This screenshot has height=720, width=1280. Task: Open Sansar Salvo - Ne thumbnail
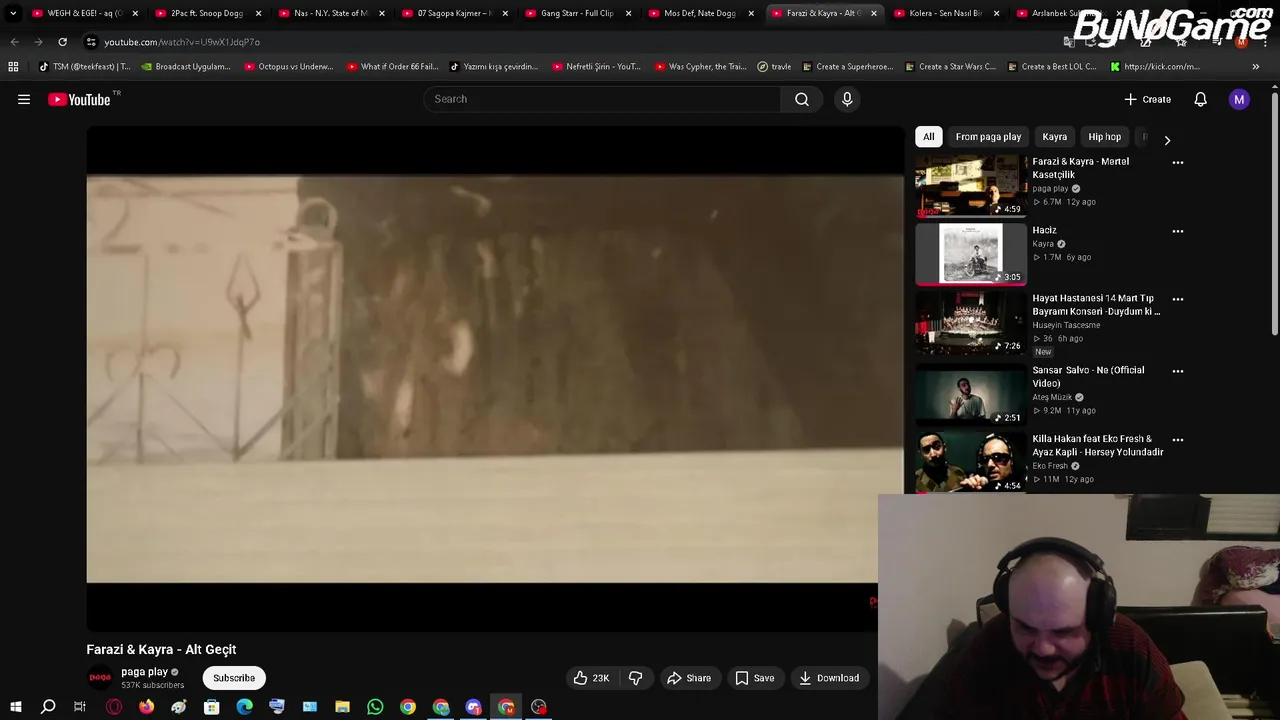[x=971, y=394]
